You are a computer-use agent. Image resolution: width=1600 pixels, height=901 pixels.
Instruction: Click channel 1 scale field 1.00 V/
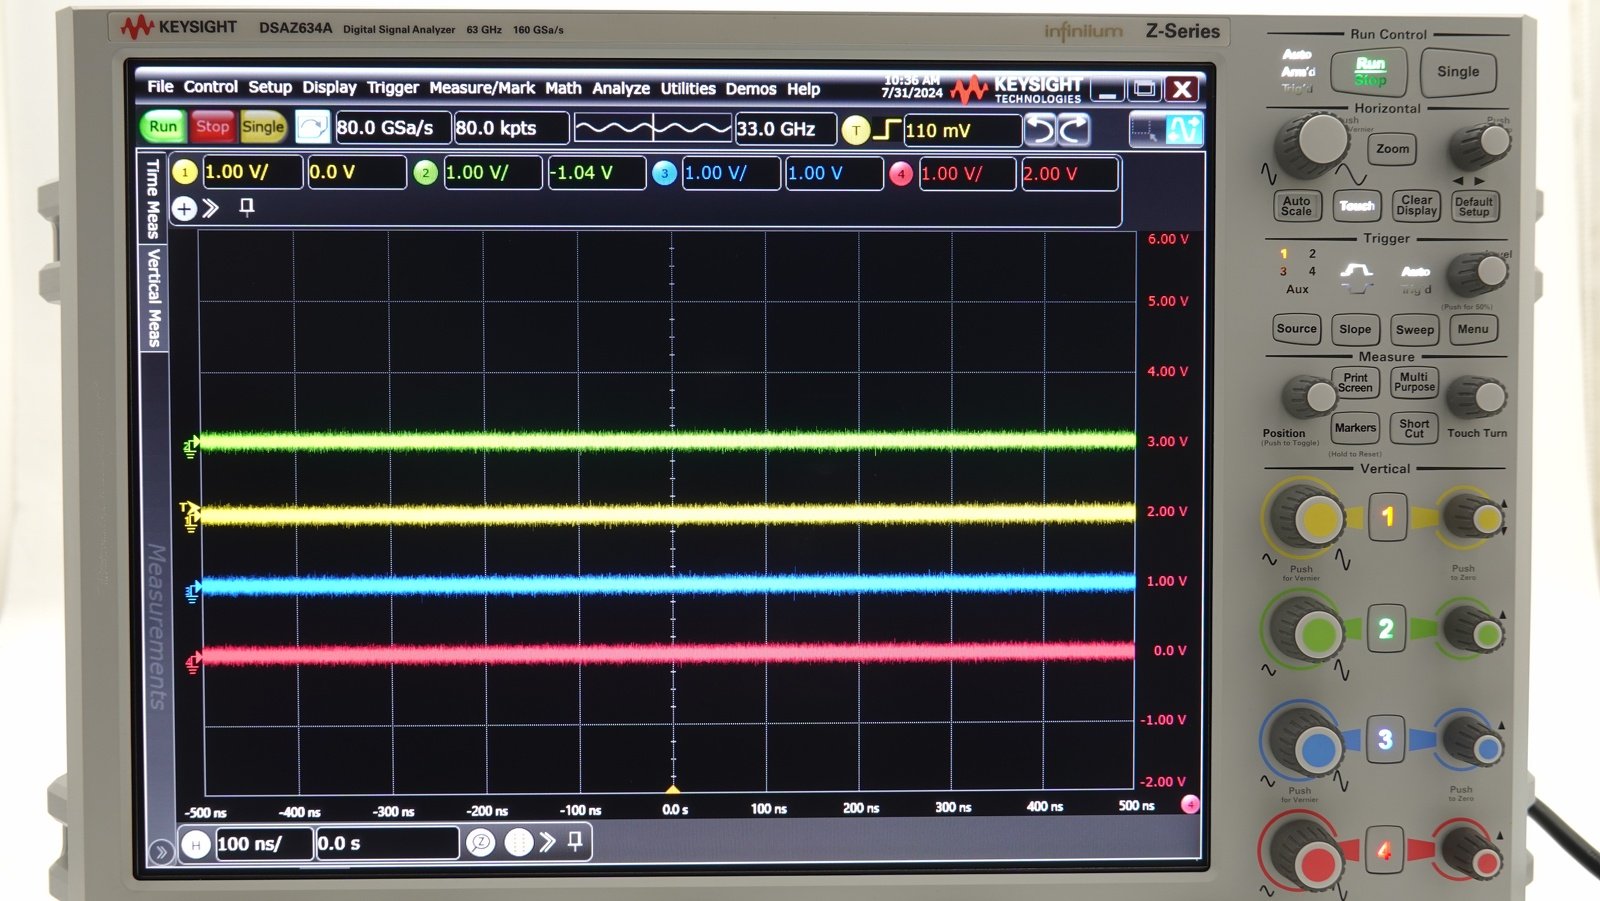(x=252, y=172)
